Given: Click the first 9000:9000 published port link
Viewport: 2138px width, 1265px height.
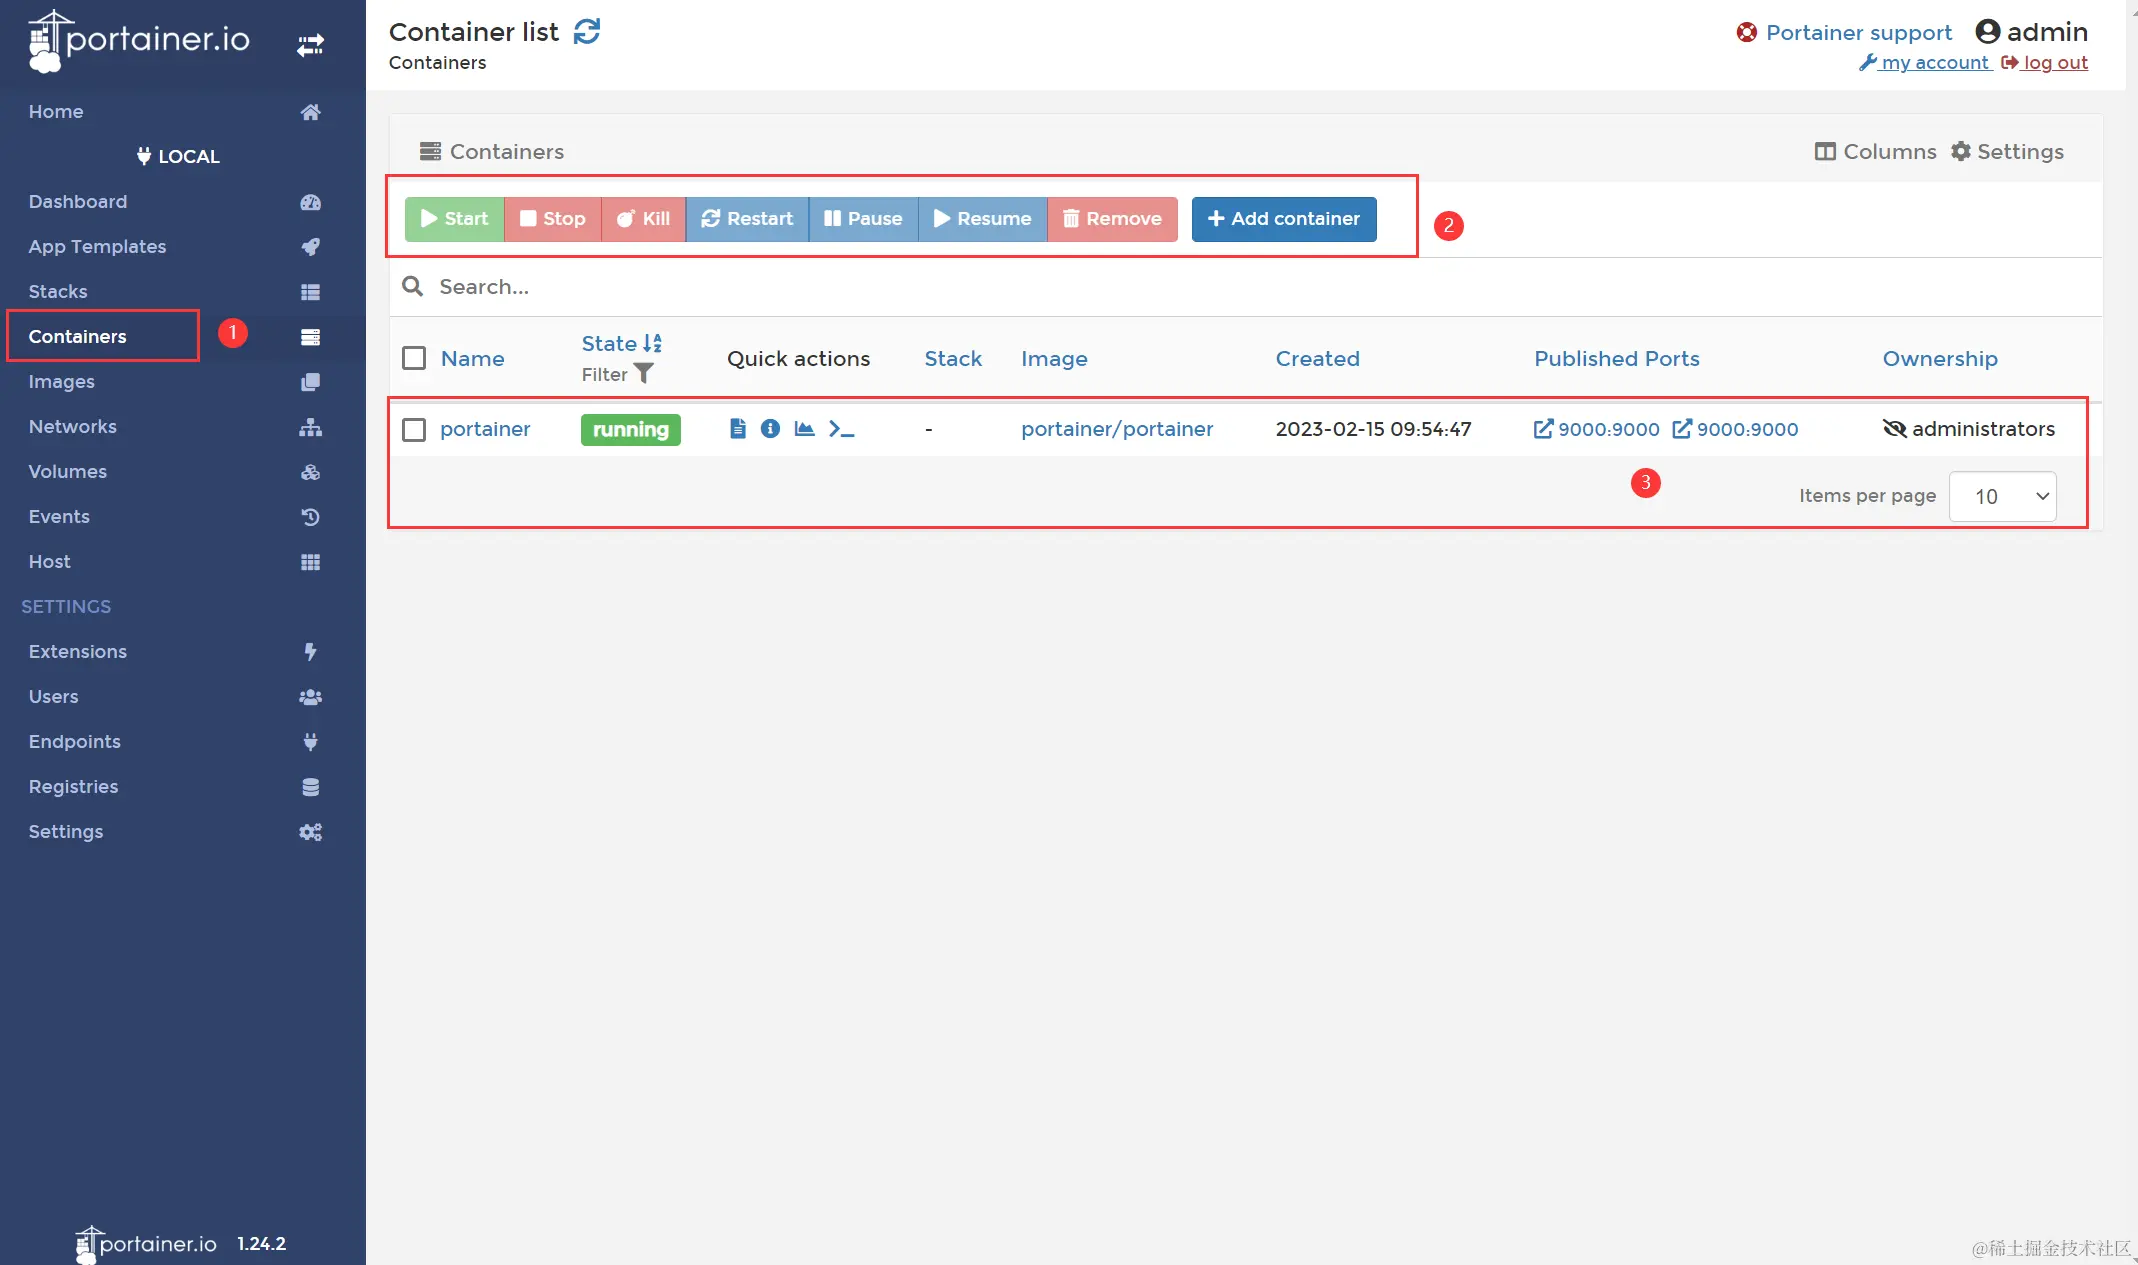Looking at the screenshot, I should point(1597,429).
